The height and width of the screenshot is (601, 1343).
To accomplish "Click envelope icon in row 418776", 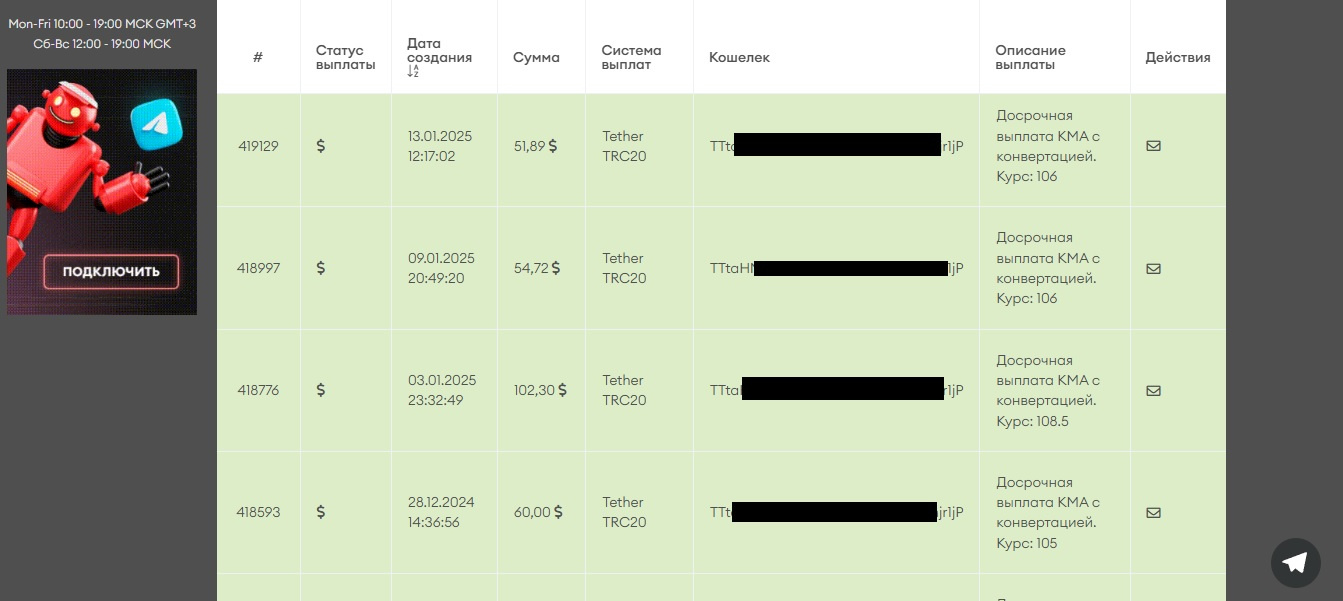I will 1153,391.
